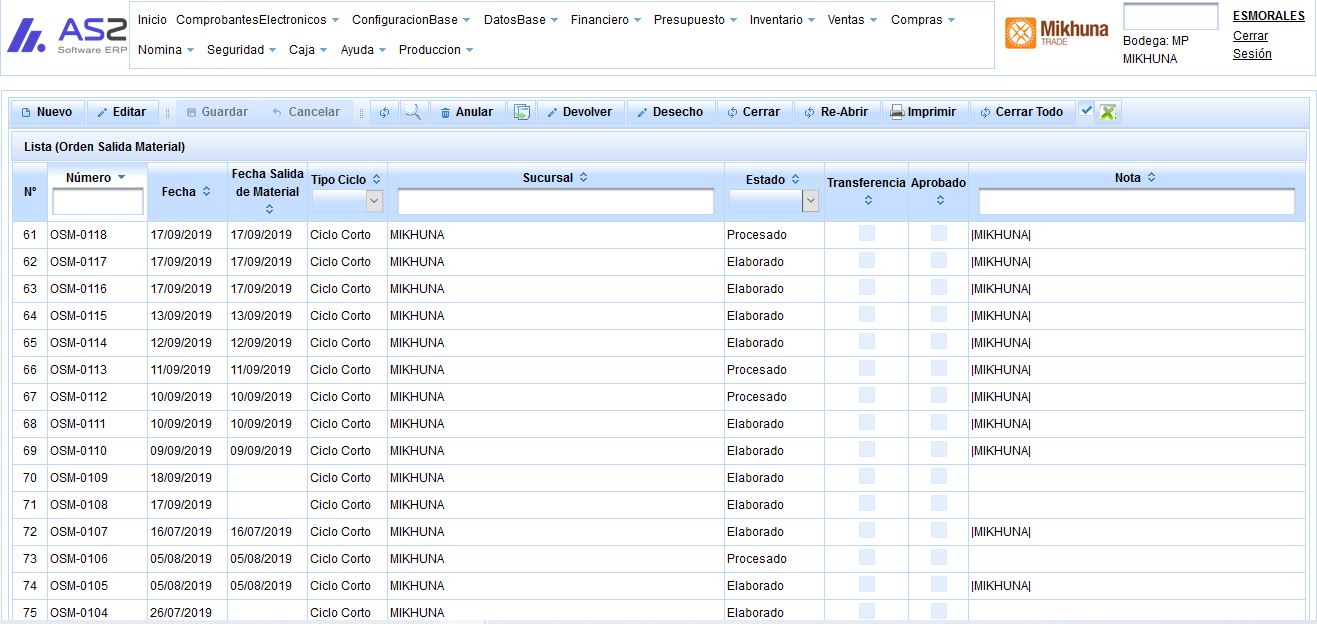Click the printer icon on Imprimir
The height and width of the screenshot is (624, 1317).
pyautogui.click(x=899, y=112)
